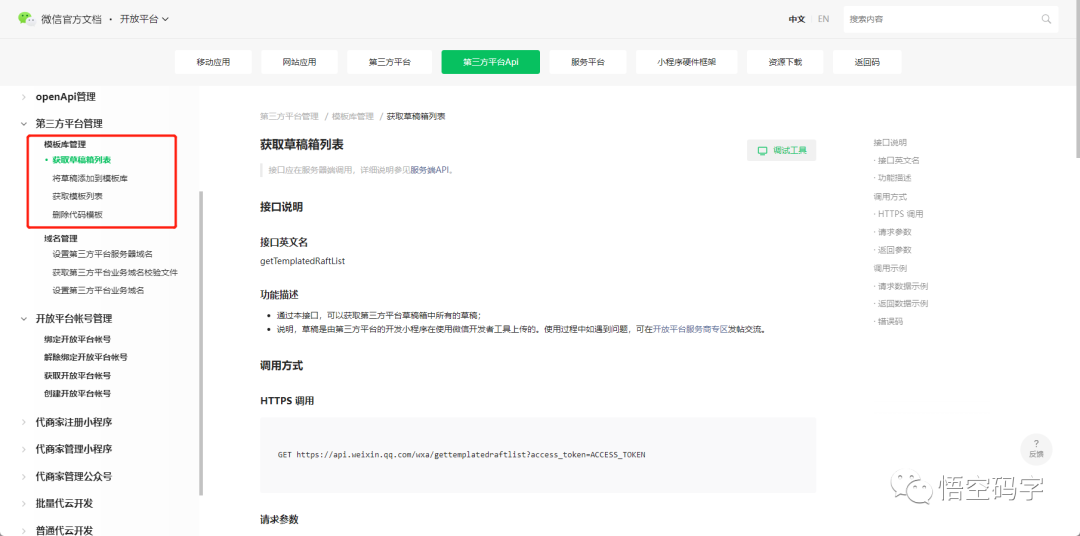
Task: Open the 反馈 help question icon
Action: click(1036, 449)
